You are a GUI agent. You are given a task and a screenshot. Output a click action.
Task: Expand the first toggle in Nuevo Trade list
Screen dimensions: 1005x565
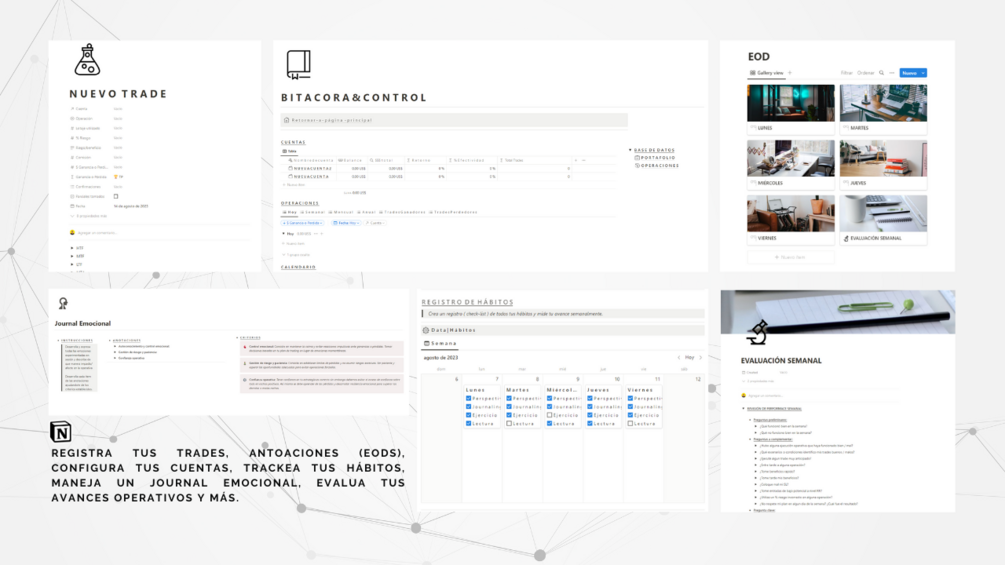pos(72,247)
